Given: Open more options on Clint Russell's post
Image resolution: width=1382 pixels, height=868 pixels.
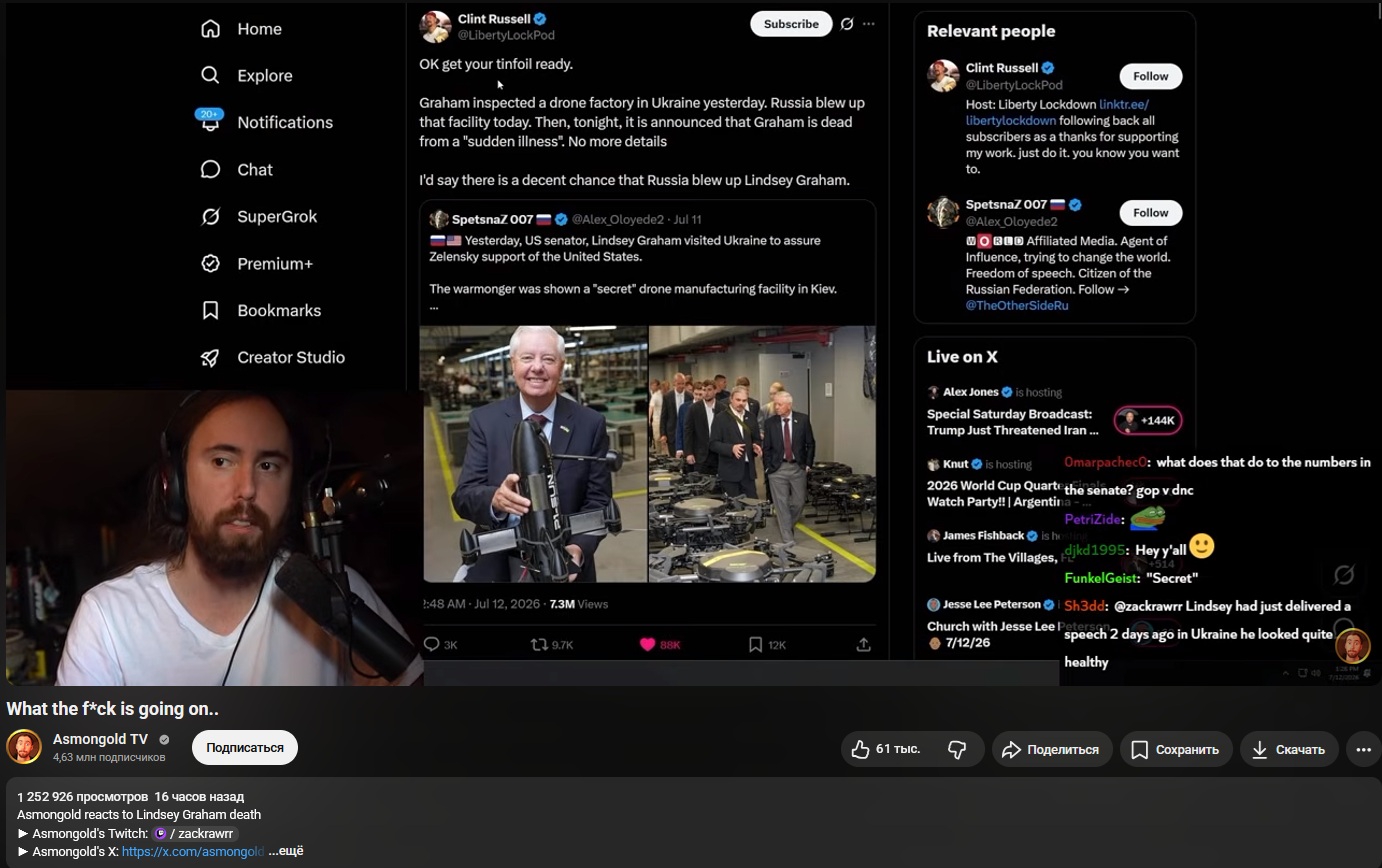Looking at the screenshot, I should 869,24.
